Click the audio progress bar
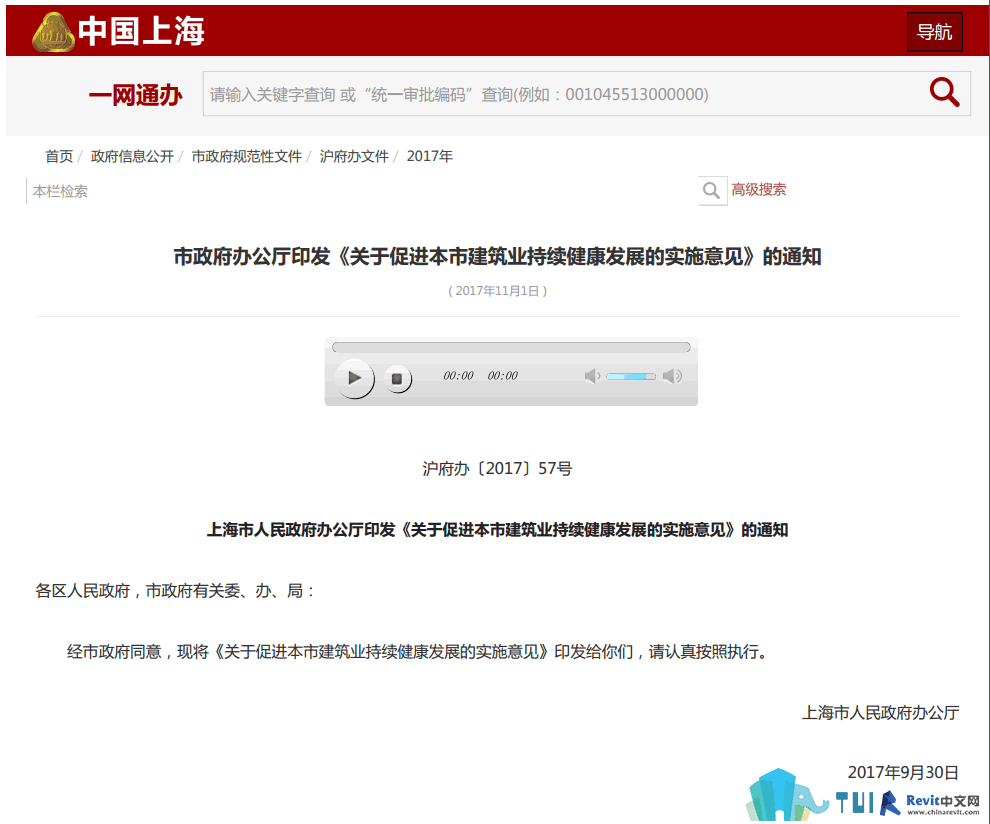 511,347
